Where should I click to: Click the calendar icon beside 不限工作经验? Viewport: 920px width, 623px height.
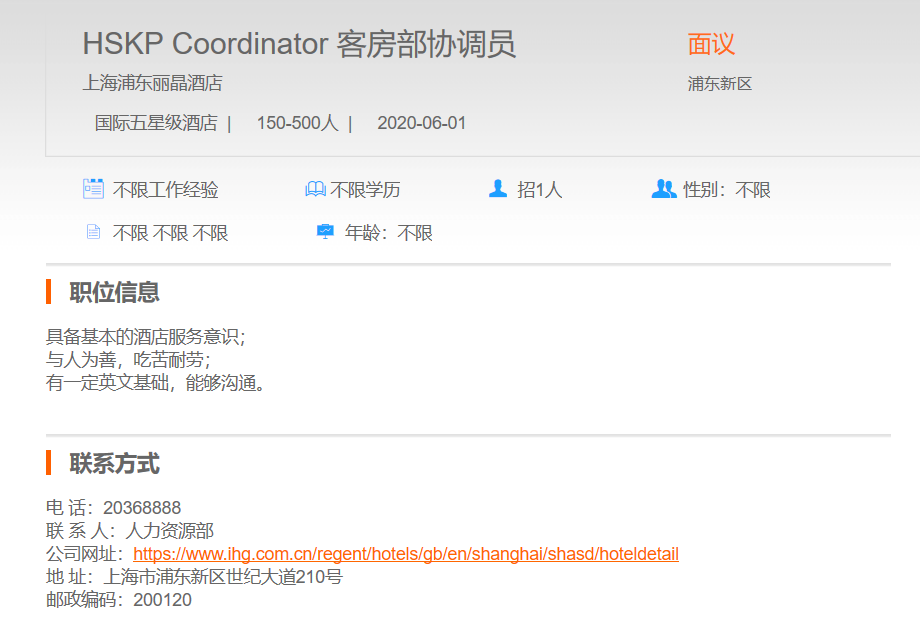[x=93, y=189]
